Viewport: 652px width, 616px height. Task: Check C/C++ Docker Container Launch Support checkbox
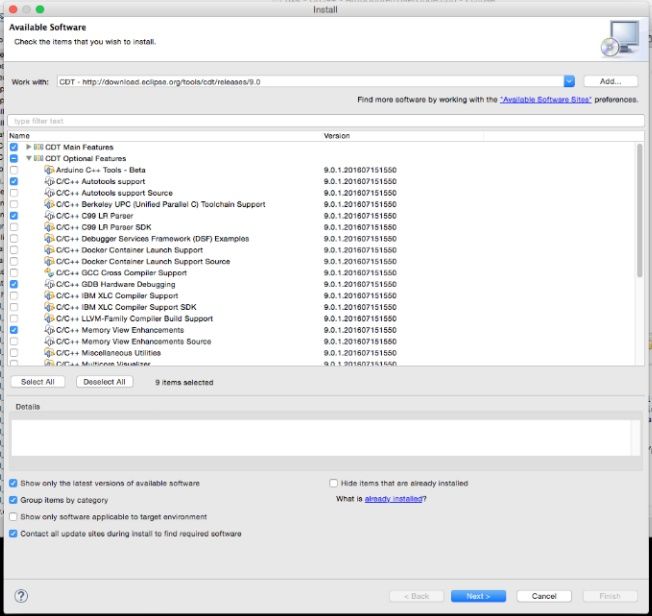point(14,250)
